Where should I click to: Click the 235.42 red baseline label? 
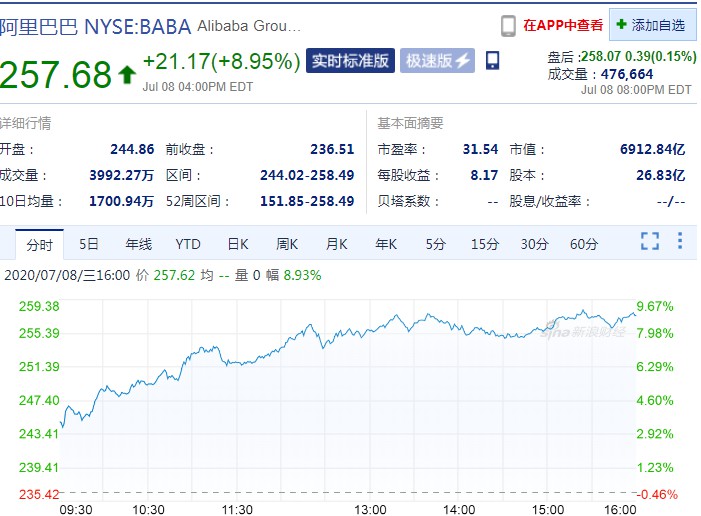point(39,495)
